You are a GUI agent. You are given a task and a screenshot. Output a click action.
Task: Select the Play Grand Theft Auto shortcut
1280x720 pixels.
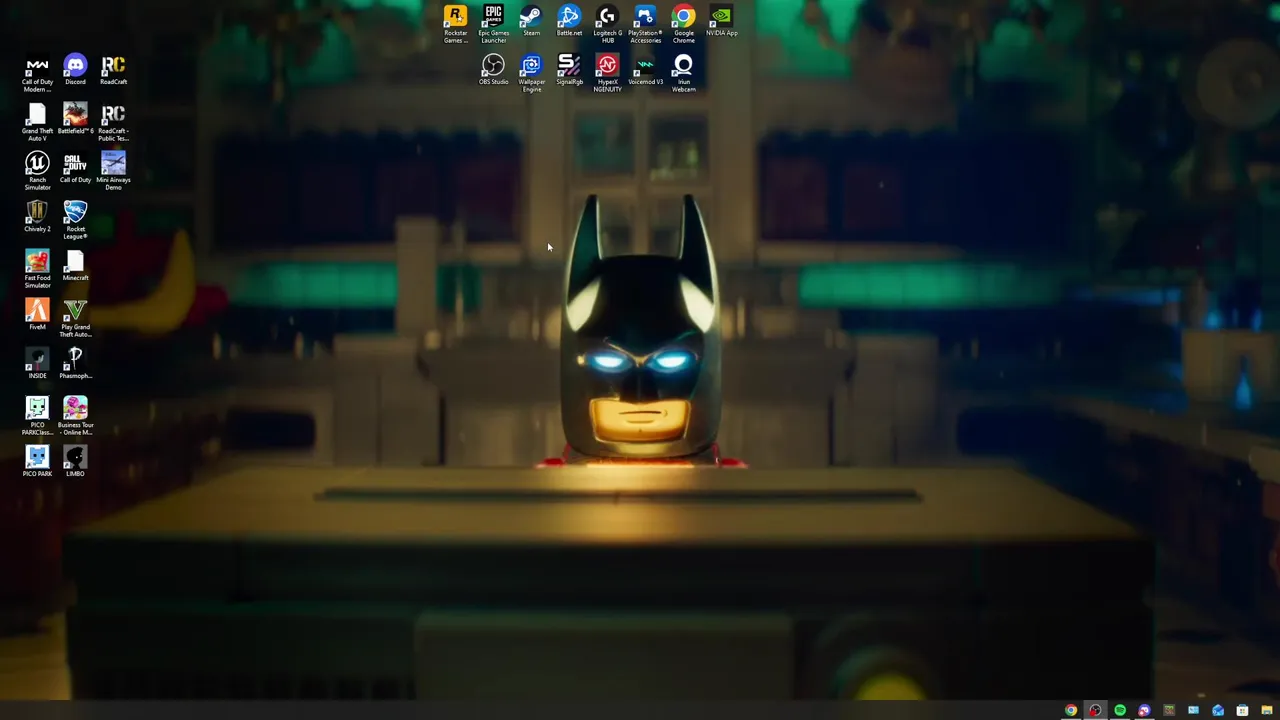click(75, 318)
